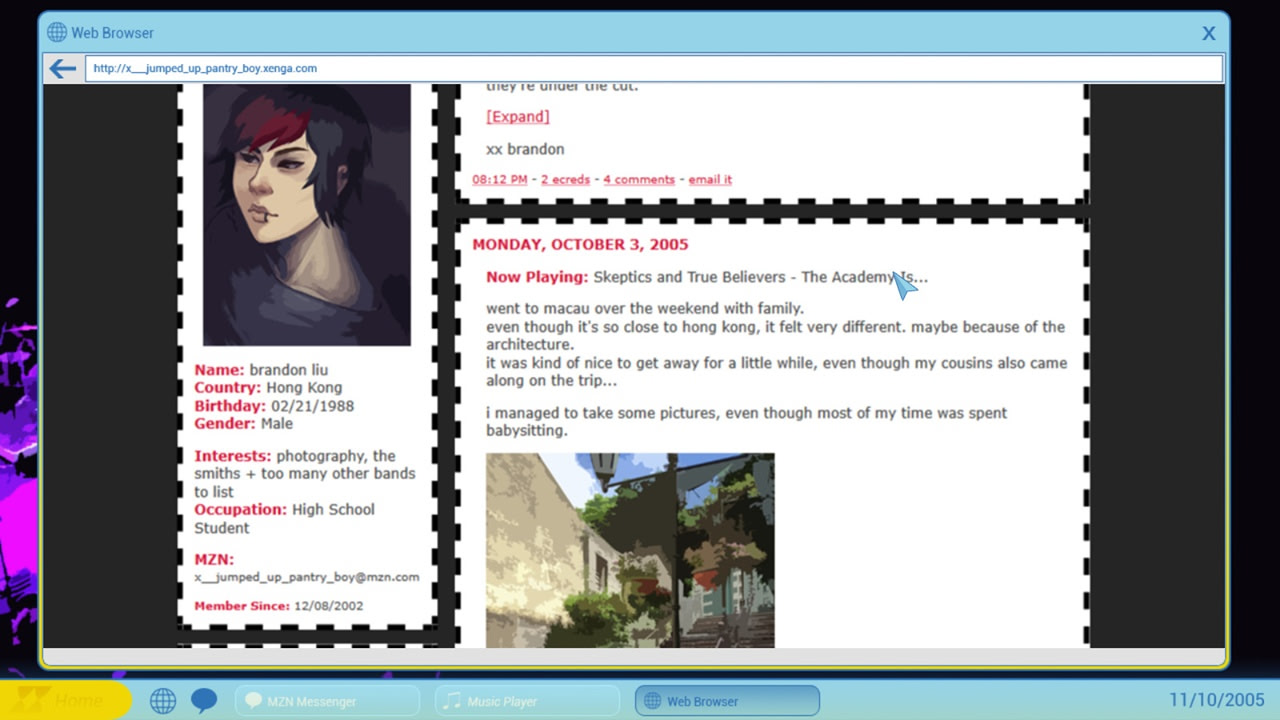Expand the post via the [Expand] link
This screenshot has width=1280, height=720.
pos(517,116)
